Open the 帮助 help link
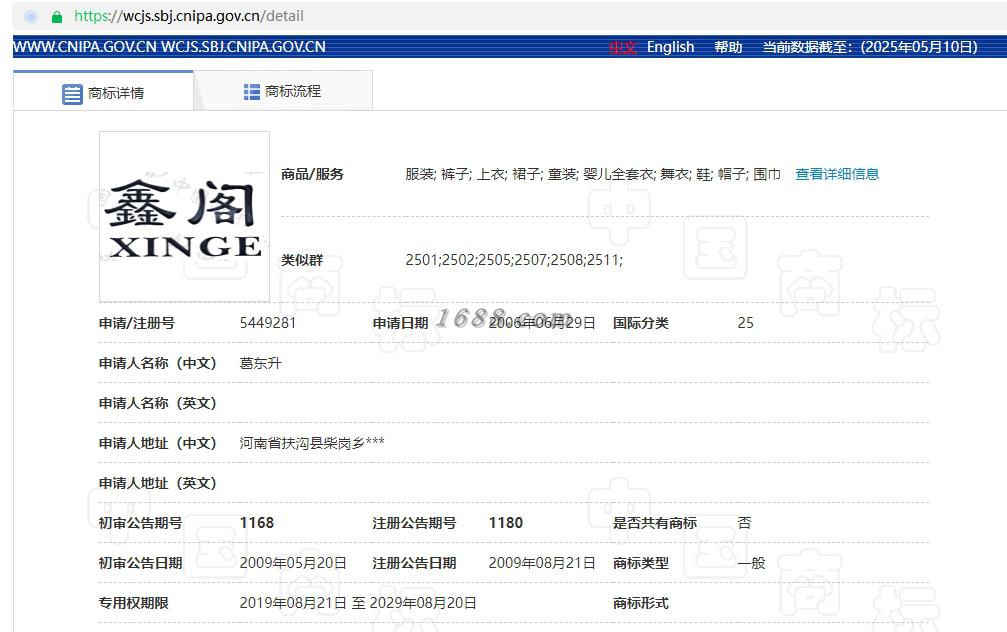 (x=728, y=47)
